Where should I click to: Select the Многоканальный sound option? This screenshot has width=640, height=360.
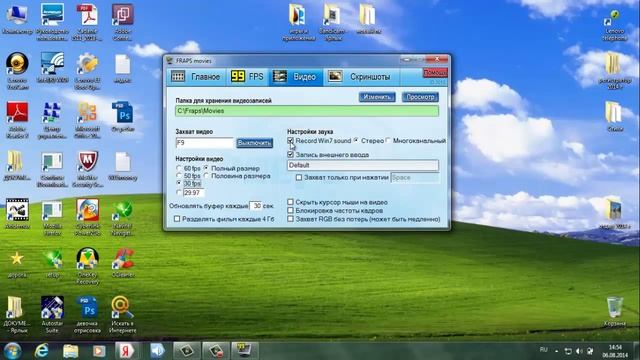(x=388, y=140)
